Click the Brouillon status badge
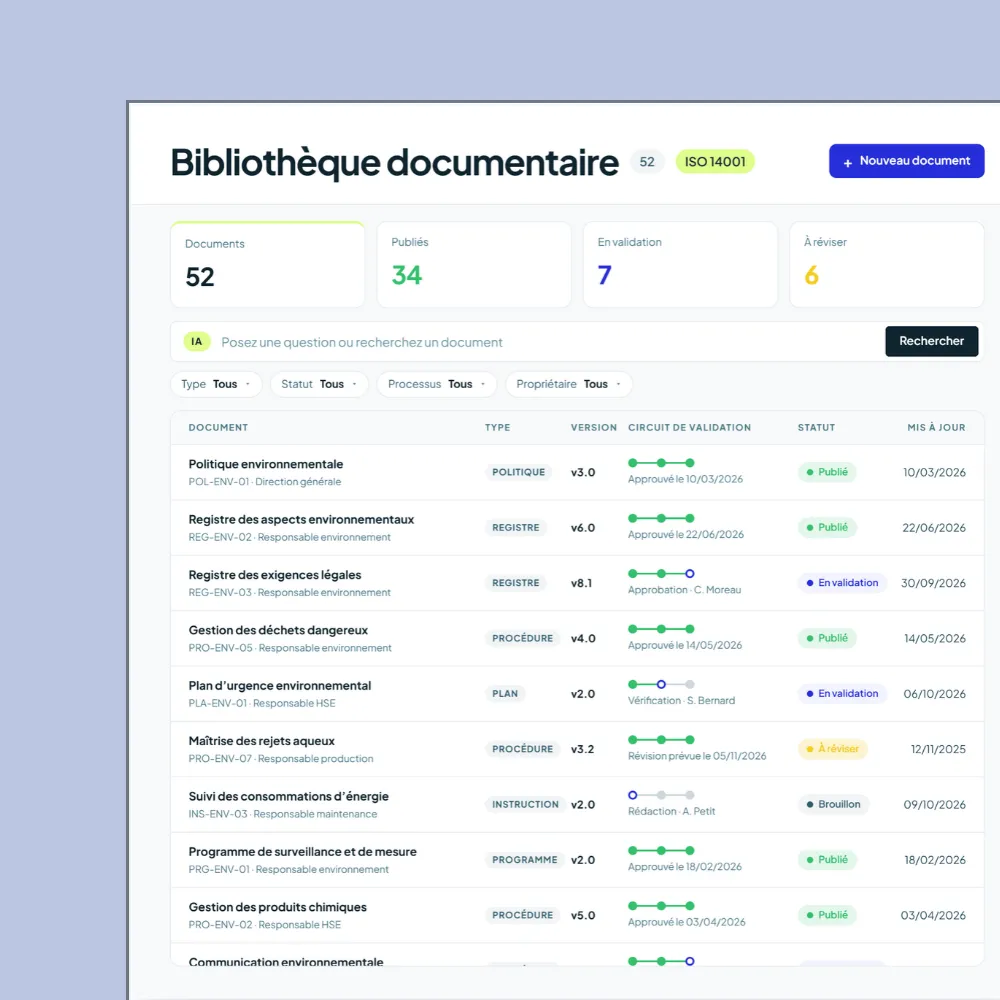 pyautogui.click(x=833, y=804)
